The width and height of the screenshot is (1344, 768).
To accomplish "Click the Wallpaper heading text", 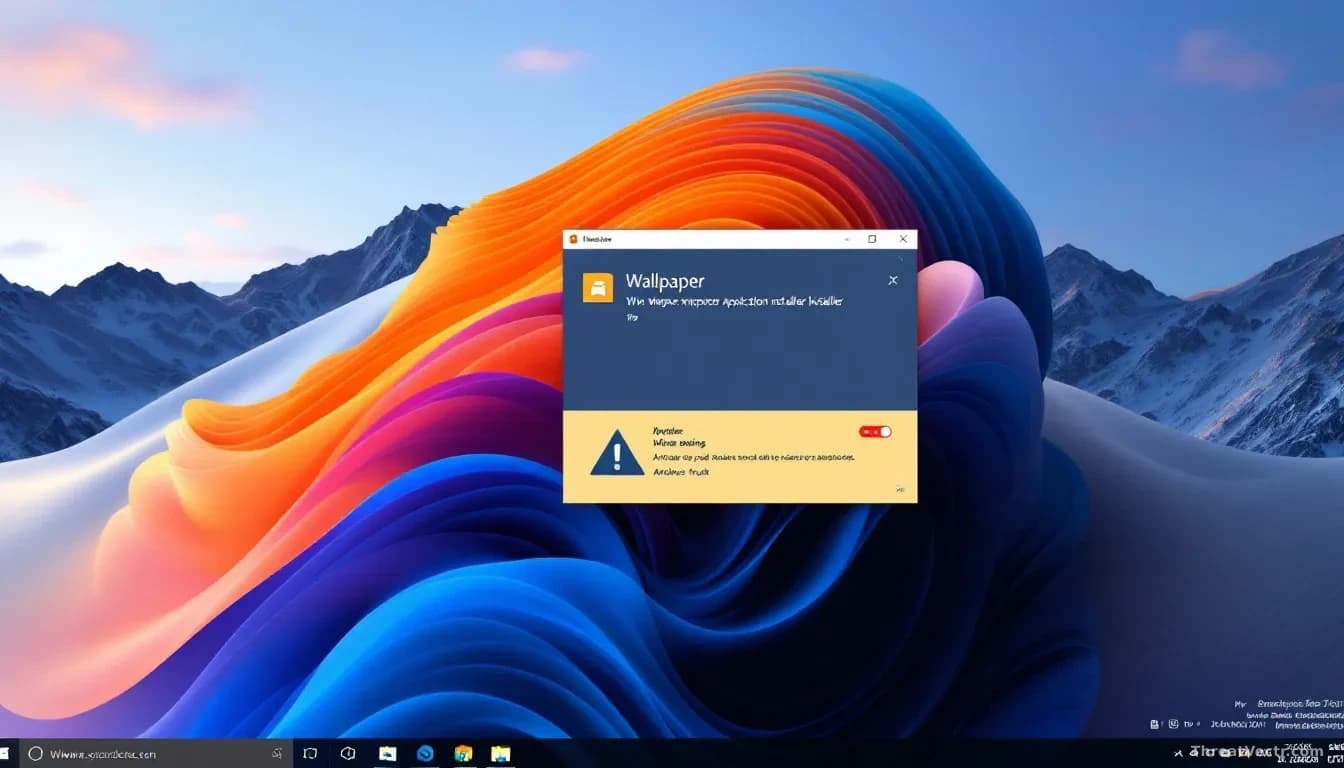I will click(x=665, y=281).
